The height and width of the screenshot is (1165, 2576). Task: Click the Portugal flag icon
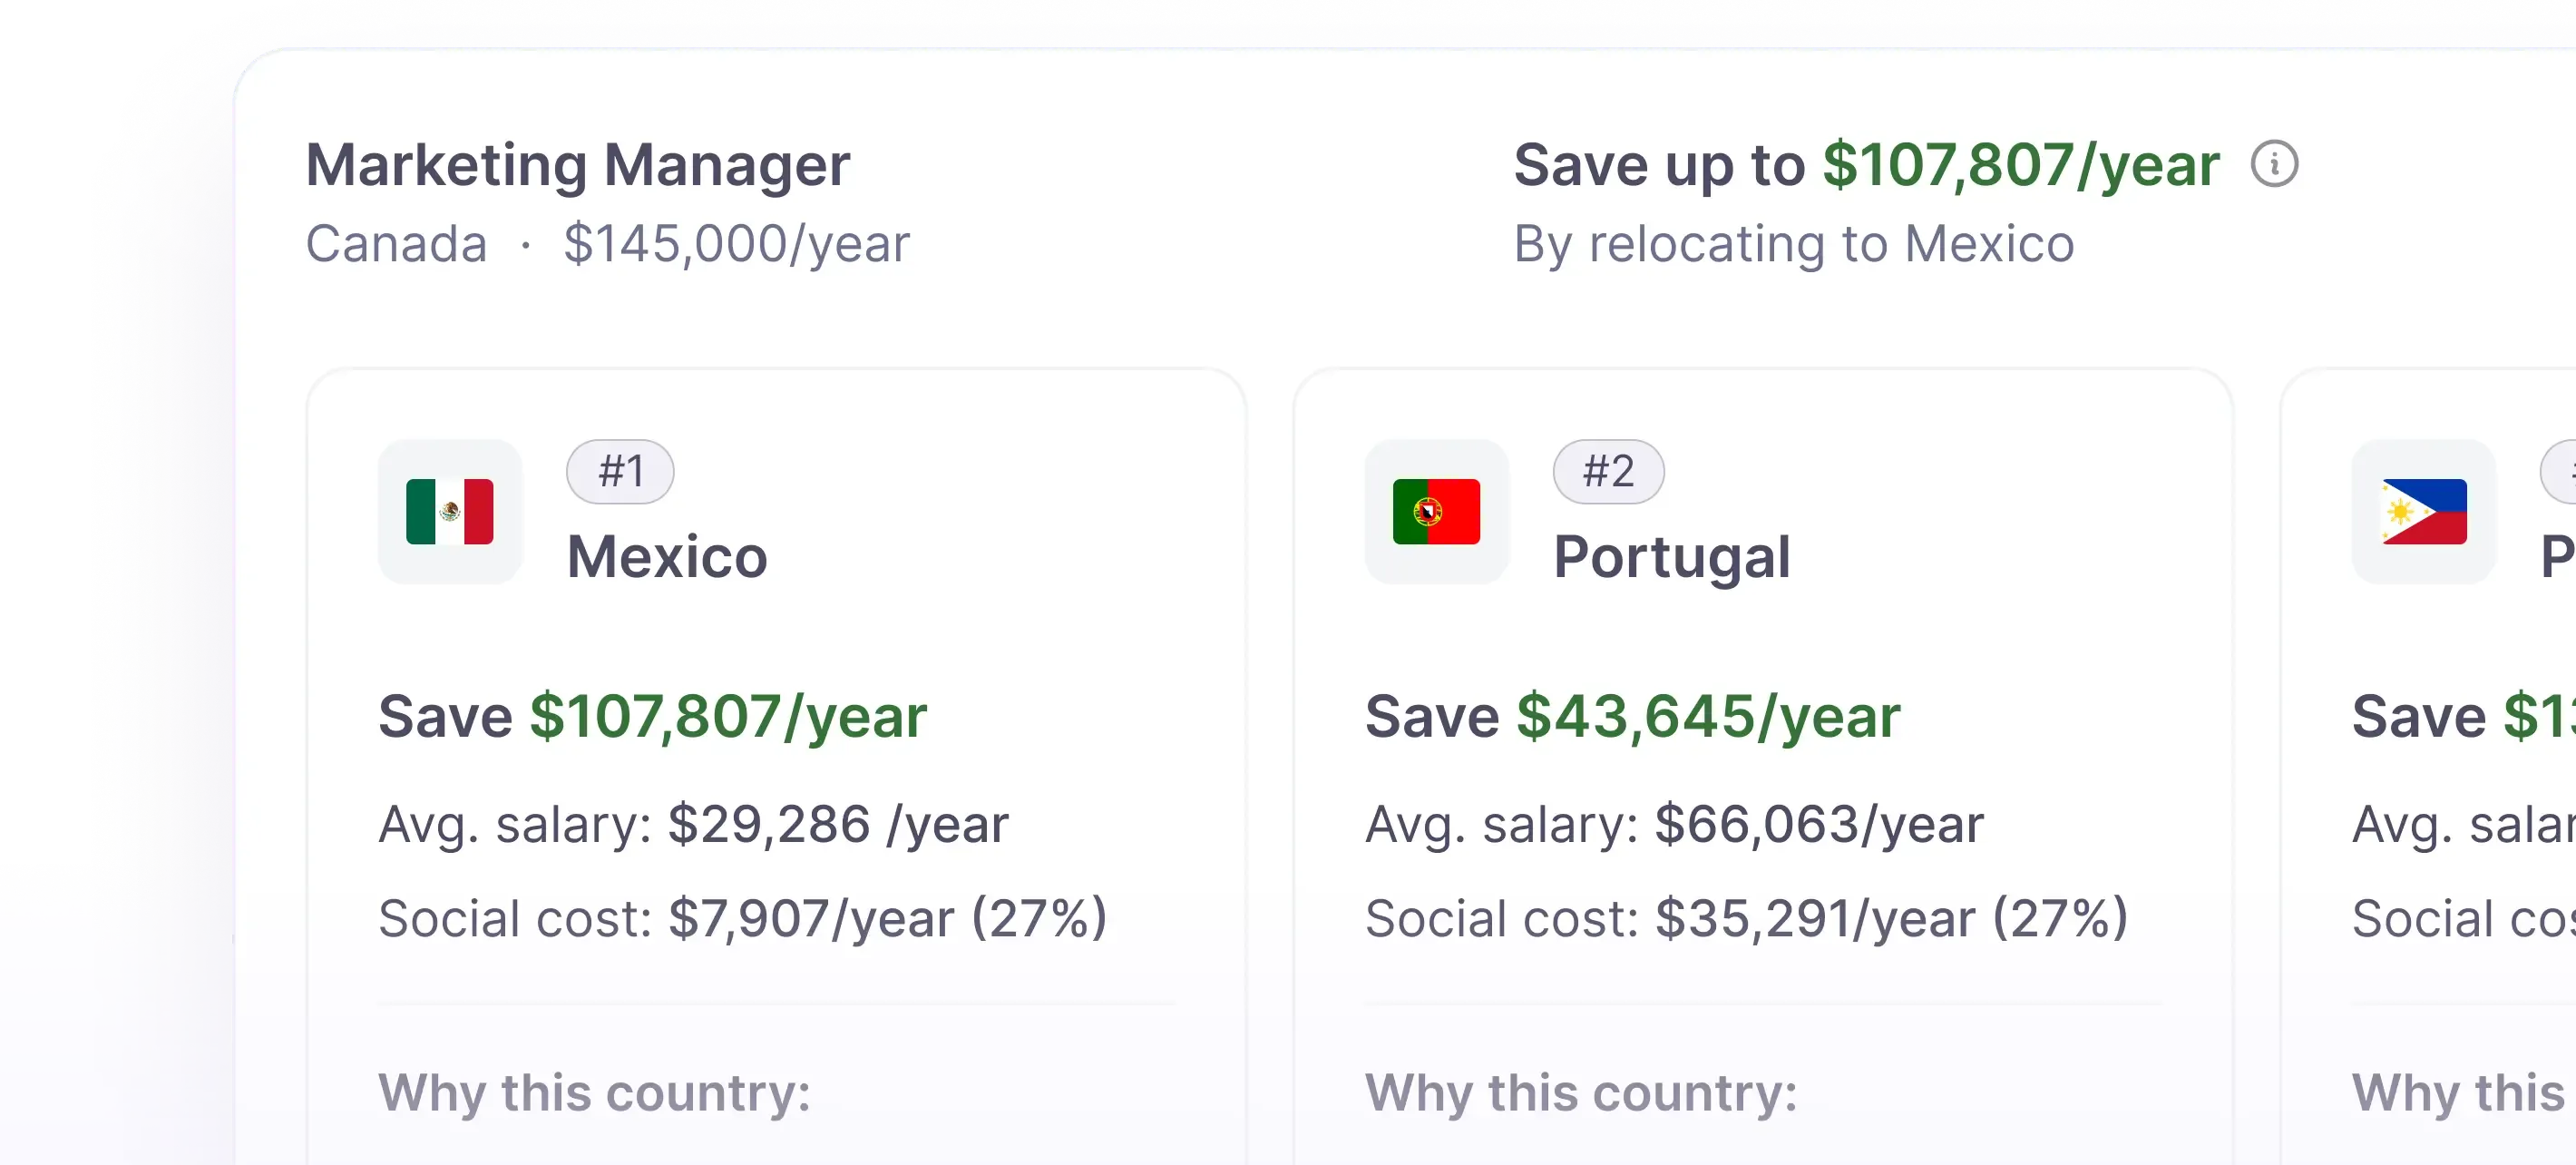1436,512
